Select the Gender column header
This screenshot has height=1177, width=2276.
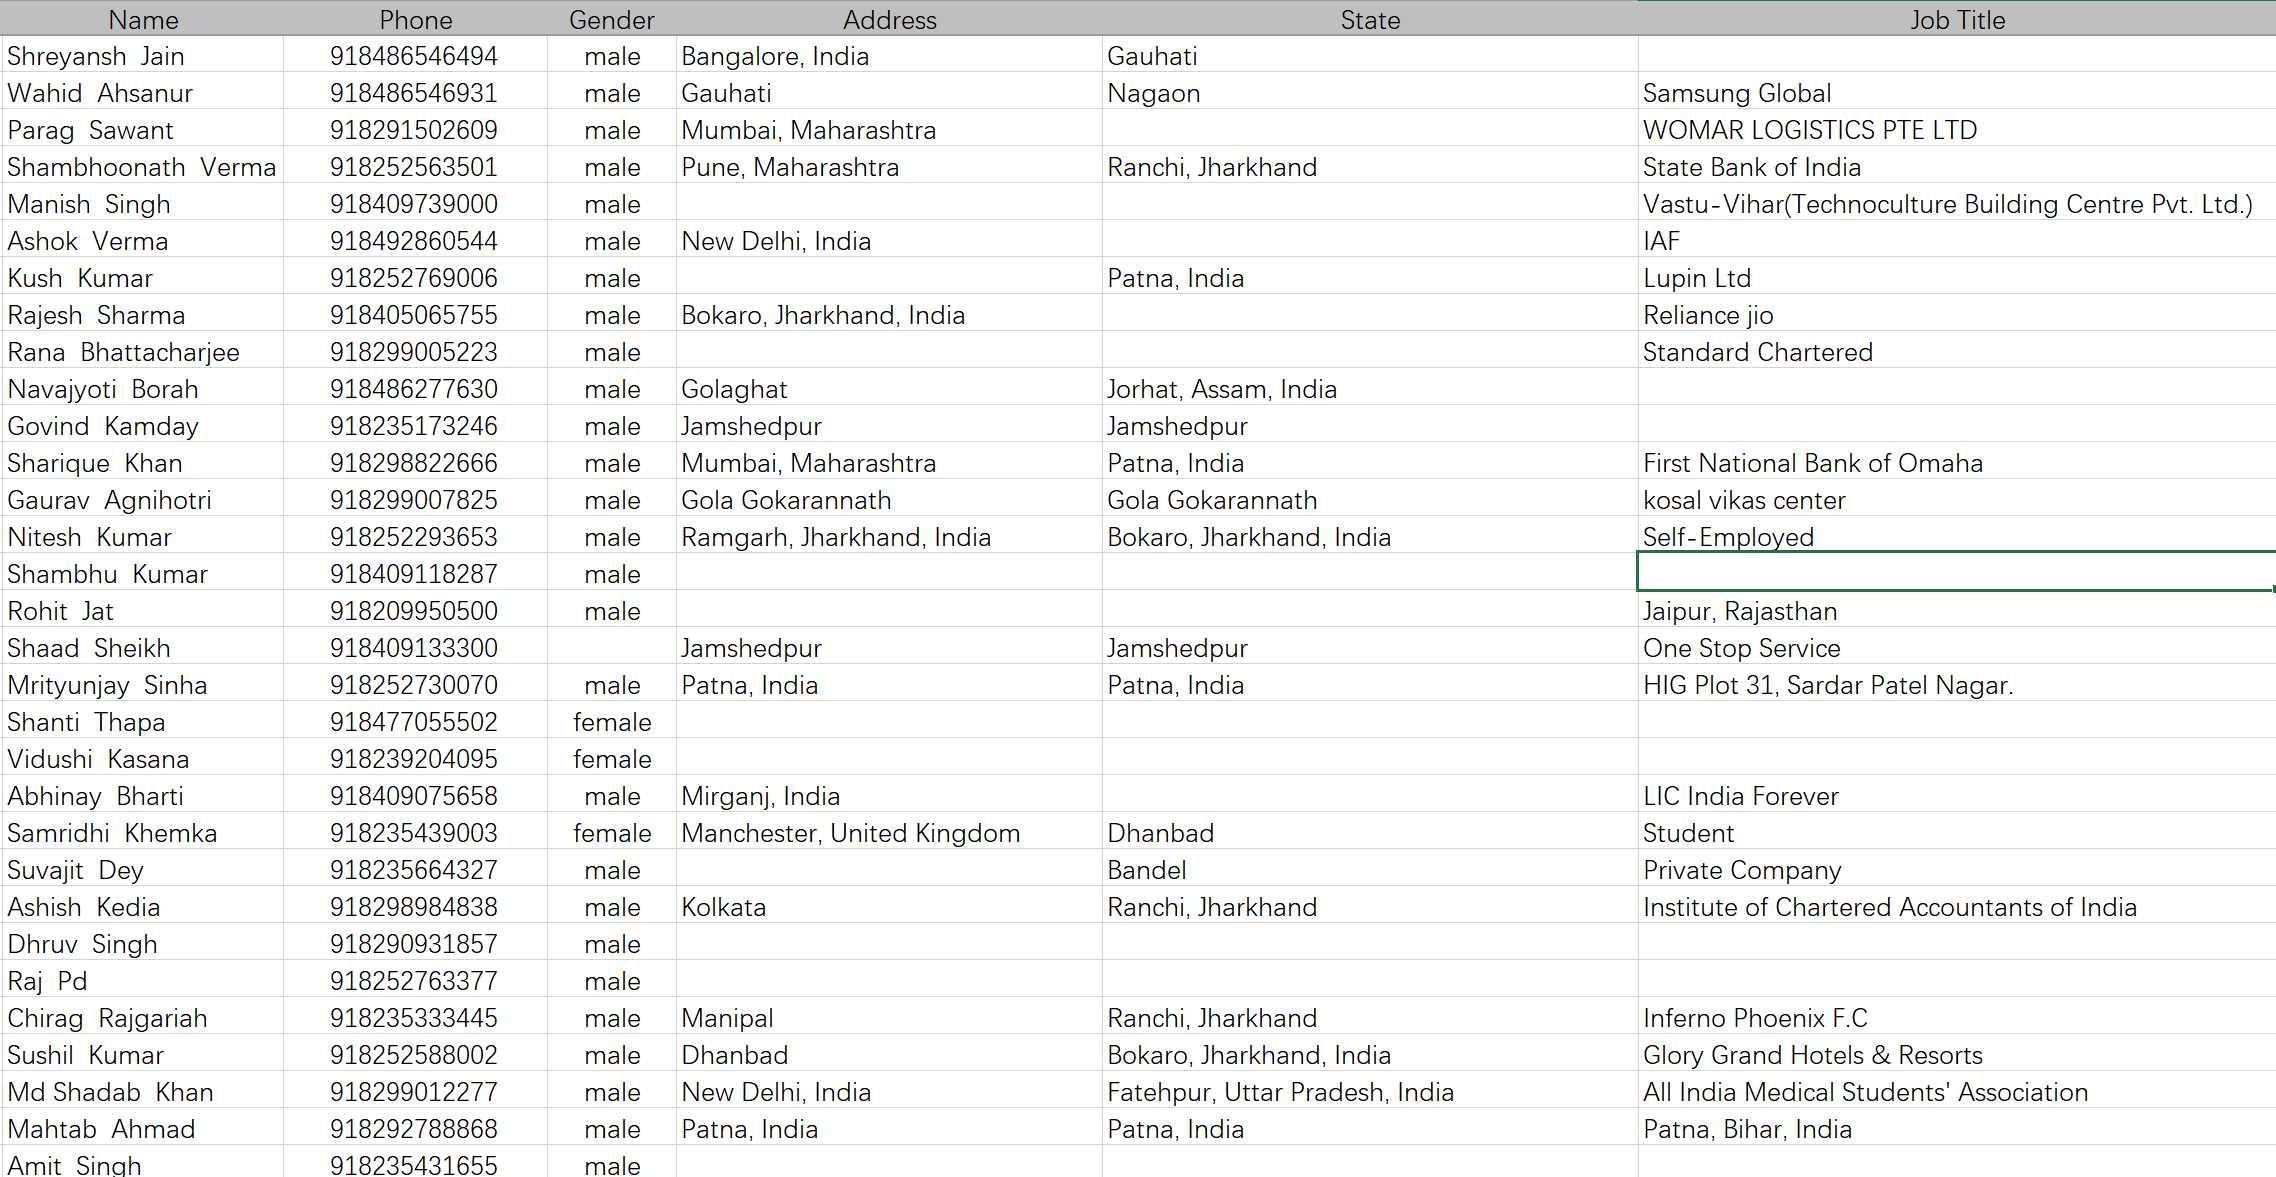pos(612,19)
